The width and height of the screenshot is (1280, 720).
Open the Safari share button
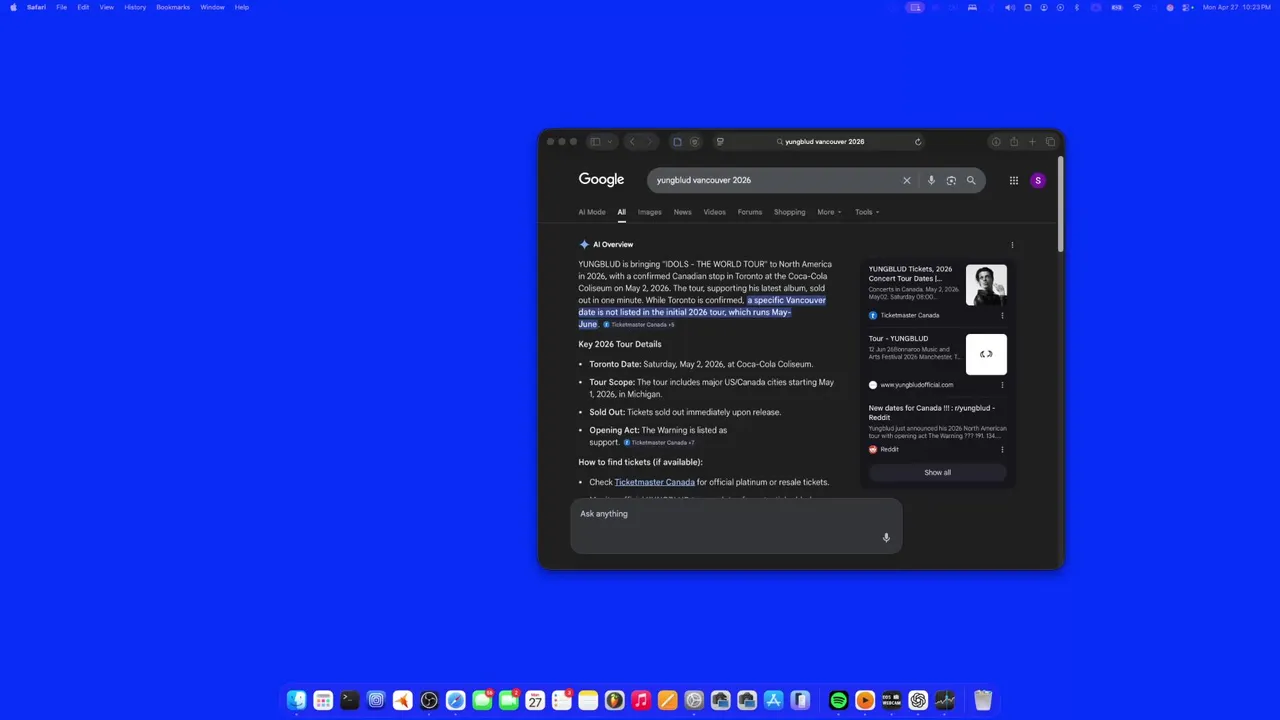(1014, 142)
